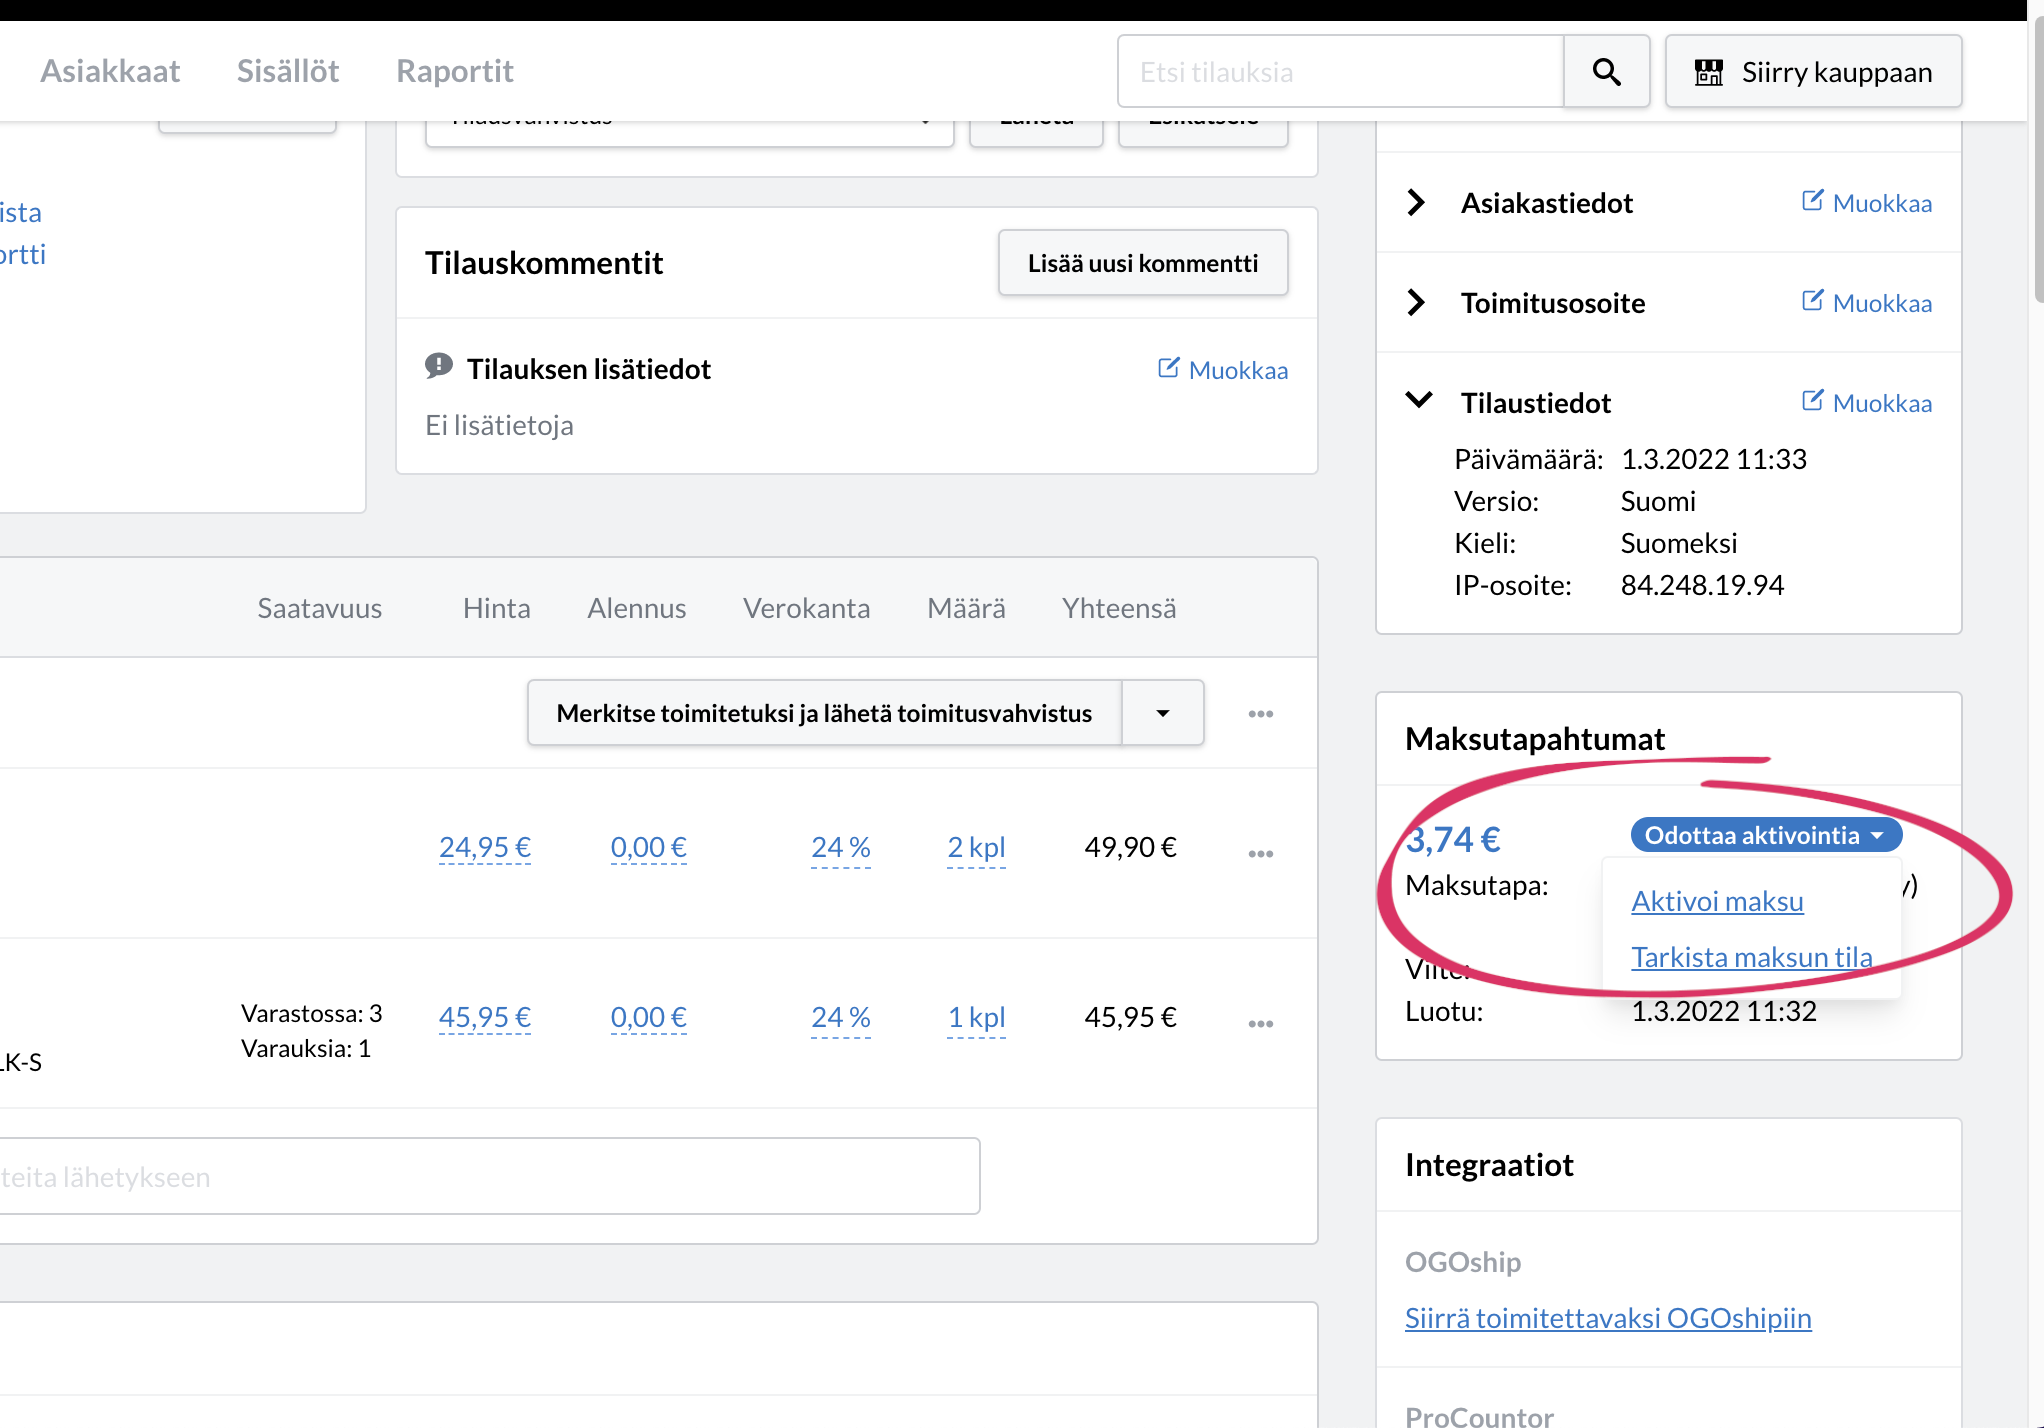This screenshot has height=1428, width=2044.
Task: Click the store icon in Siirry kauppaan
Action: [1708, 72]
